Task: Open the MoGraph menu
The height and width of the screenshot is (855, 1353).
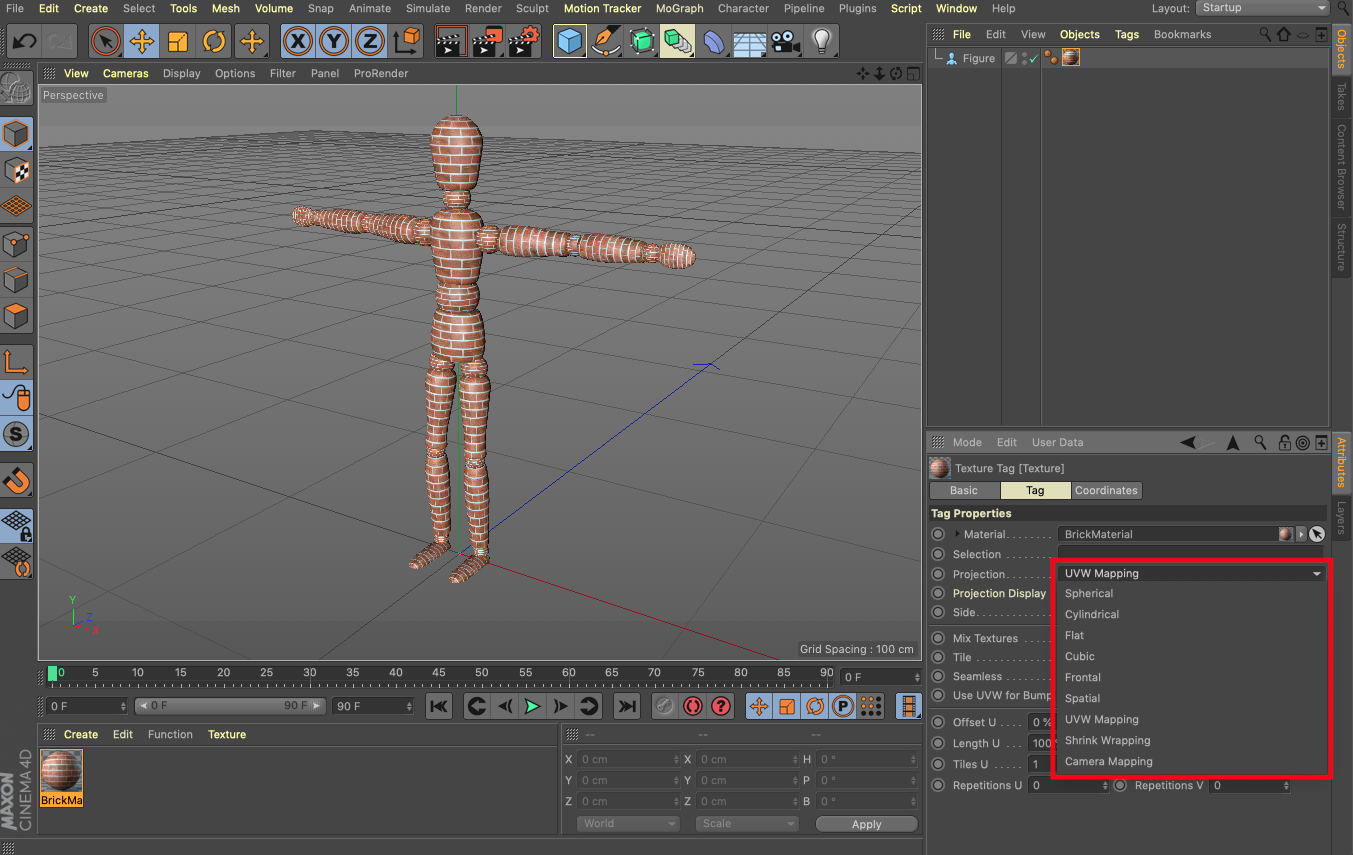Action: (x=680, y=8)
